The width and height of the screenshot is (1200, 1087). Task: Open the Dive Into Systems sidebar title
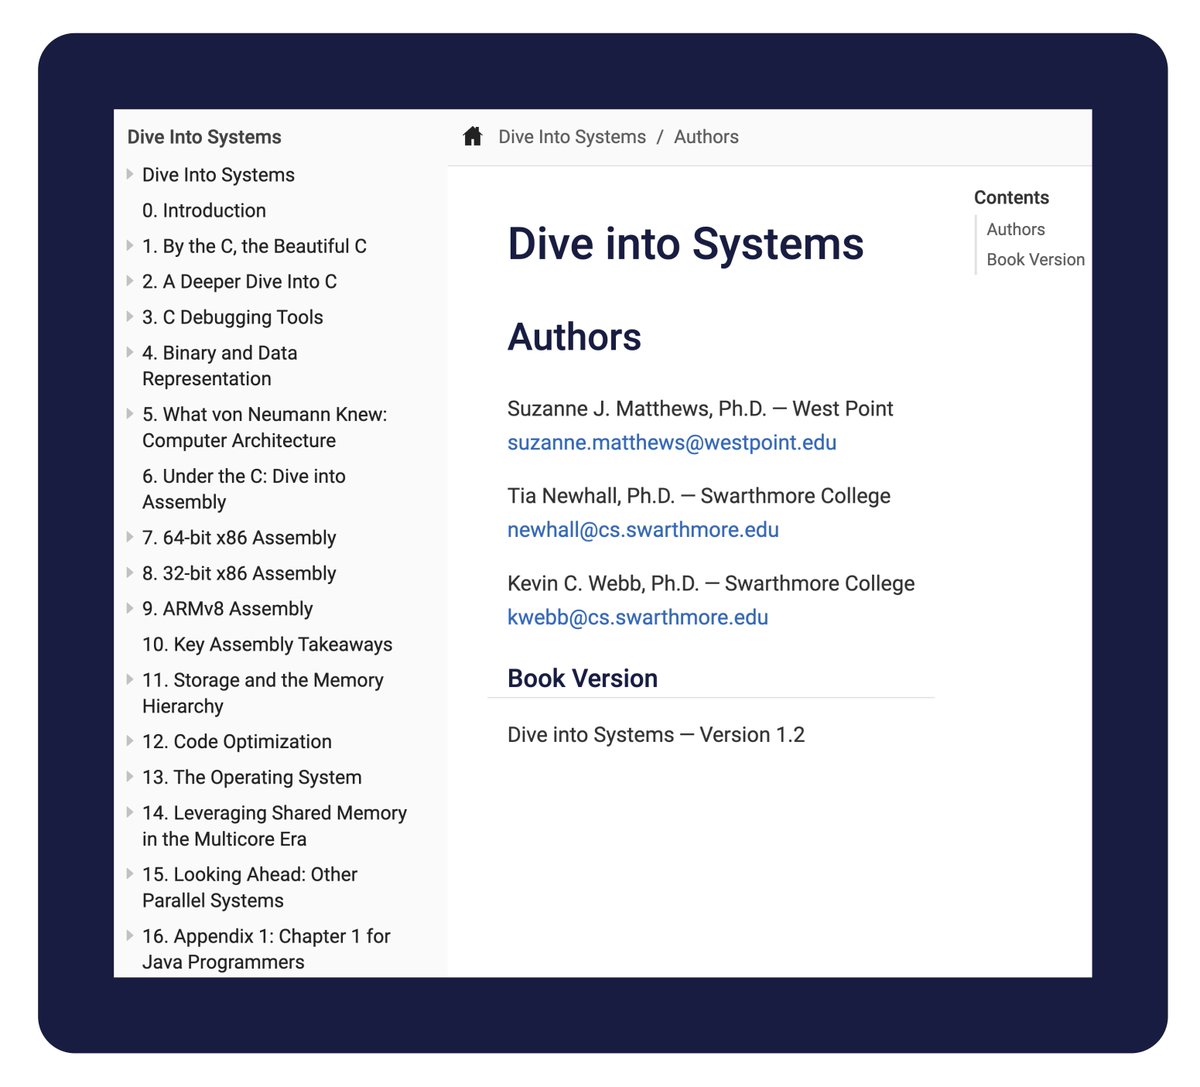click(204, 137)
